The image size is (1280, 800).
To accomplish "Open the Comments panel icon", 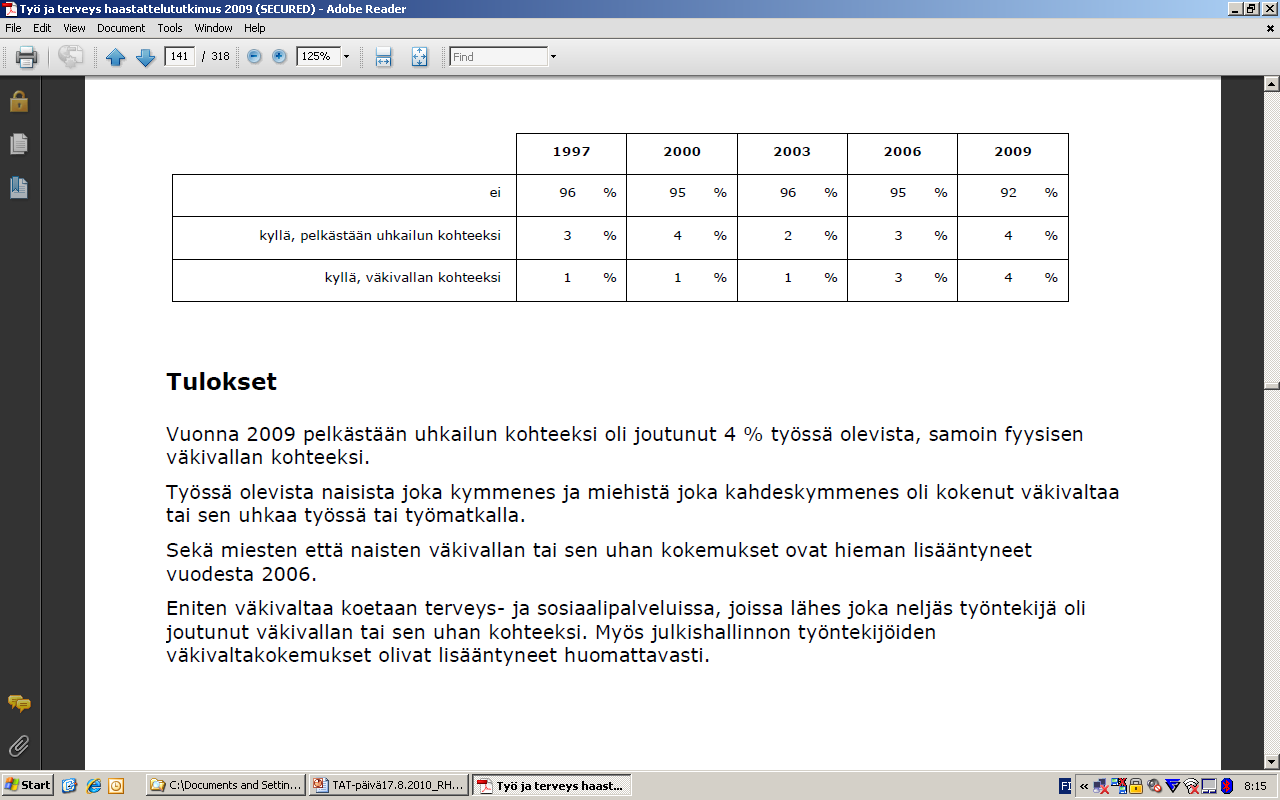I will (19, 704).
